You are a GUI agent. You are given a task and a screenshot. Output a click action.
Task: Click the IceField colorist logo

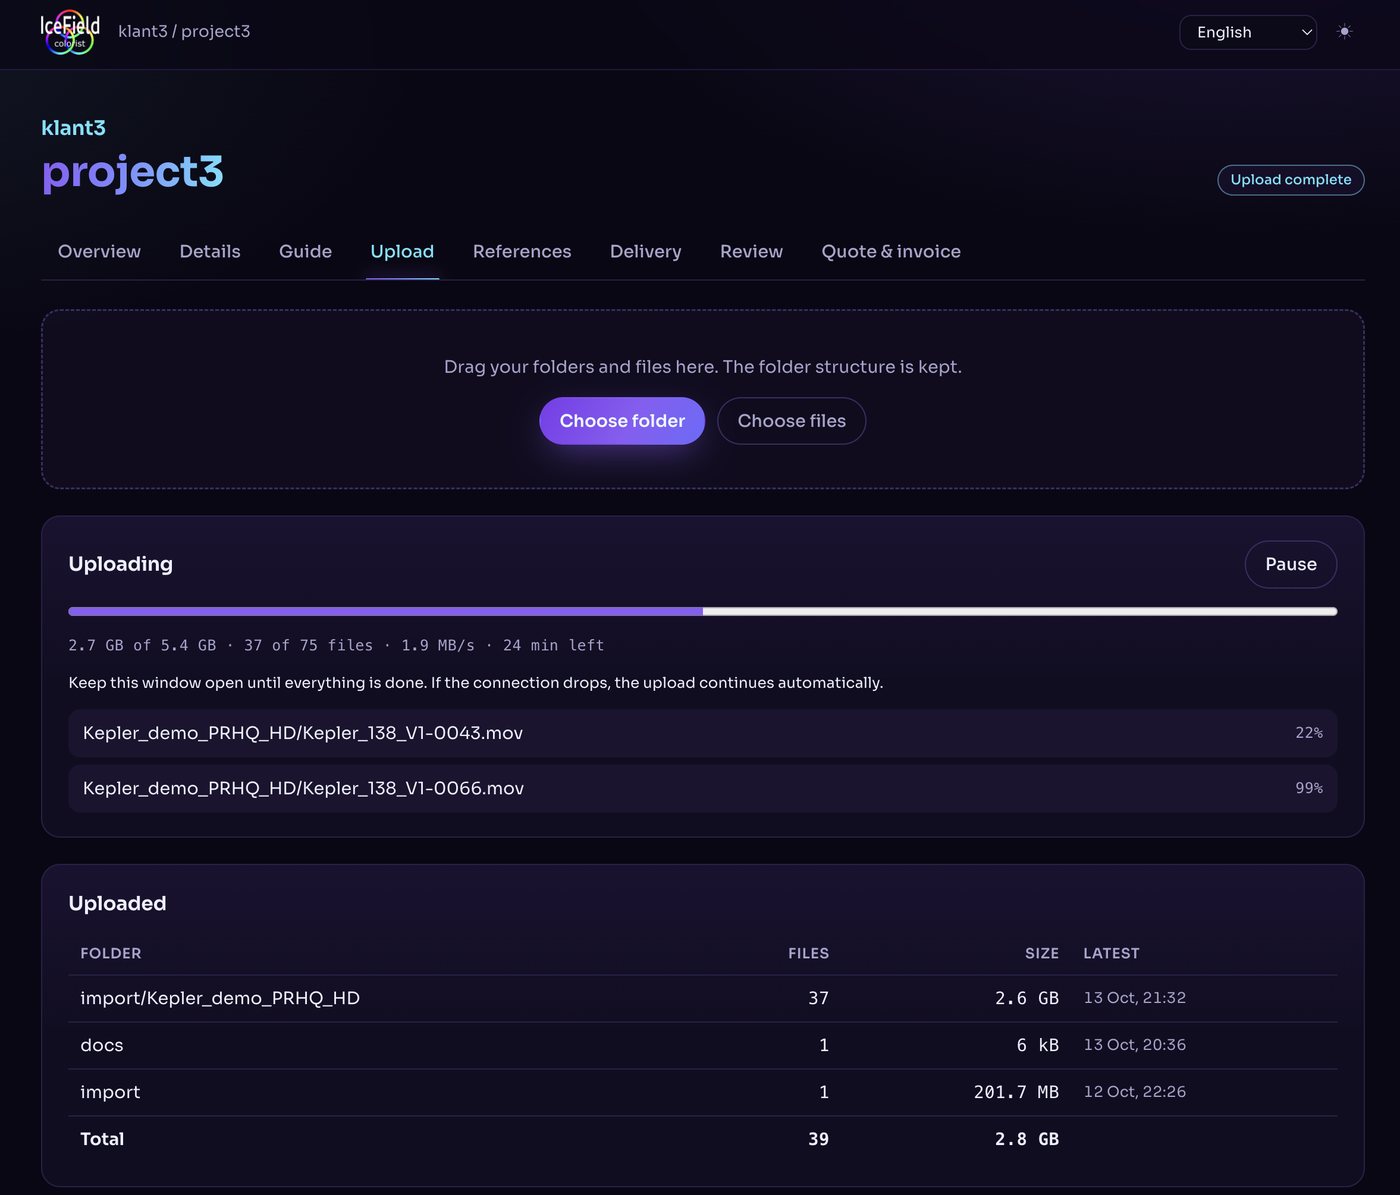(x=70, y=32)
